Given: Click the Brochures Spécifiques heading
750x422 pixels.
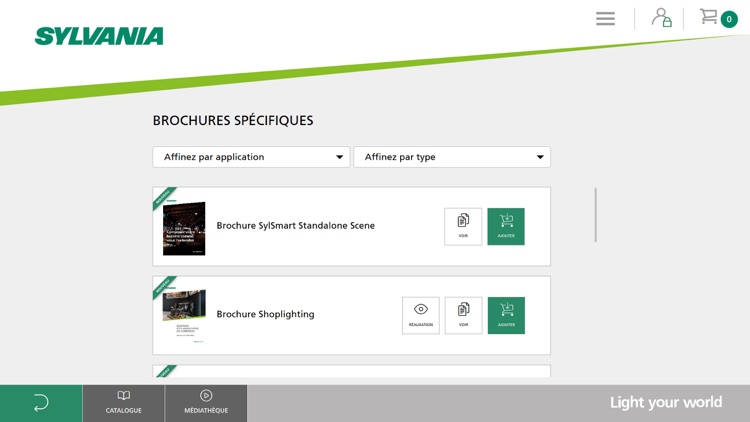Looking at the screenshot, I should pos(233,121).
